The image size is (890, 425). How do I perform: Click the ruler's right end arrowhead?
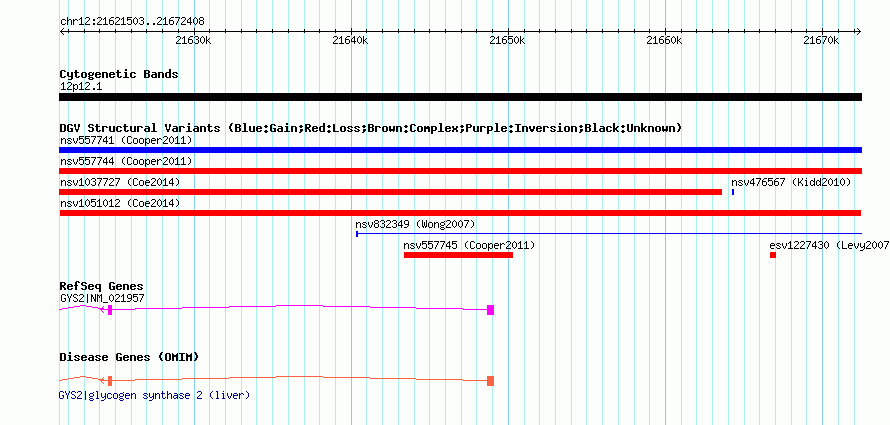point(859,32)
